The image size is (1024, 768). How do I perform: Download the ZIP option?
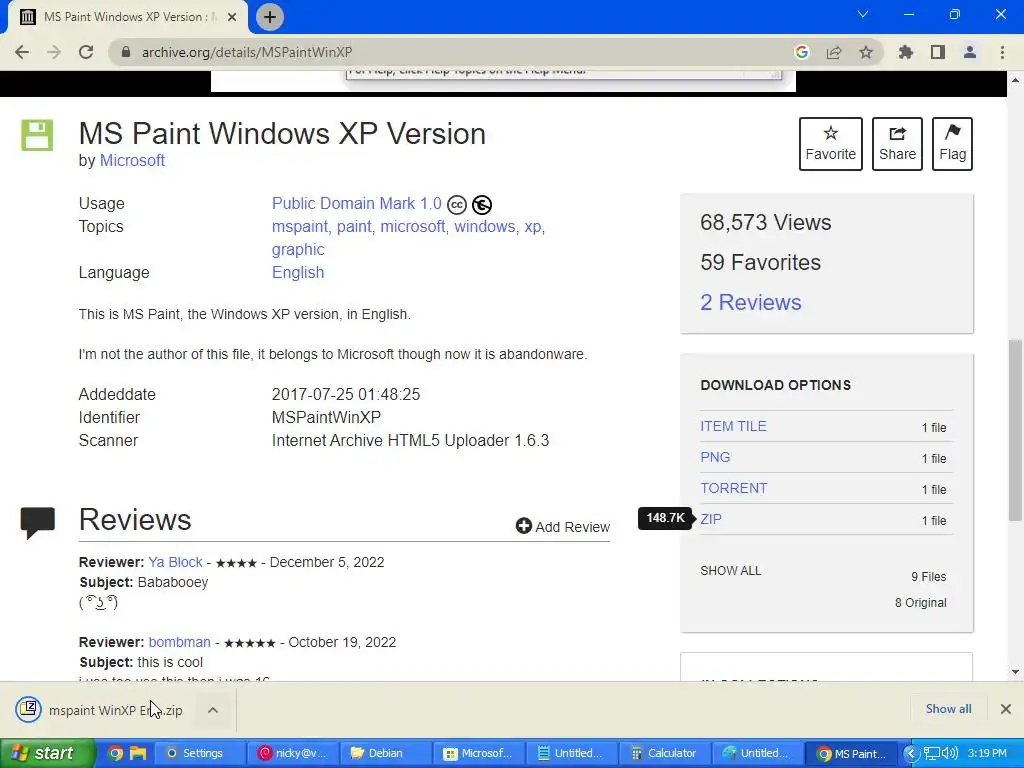[711, 519]
